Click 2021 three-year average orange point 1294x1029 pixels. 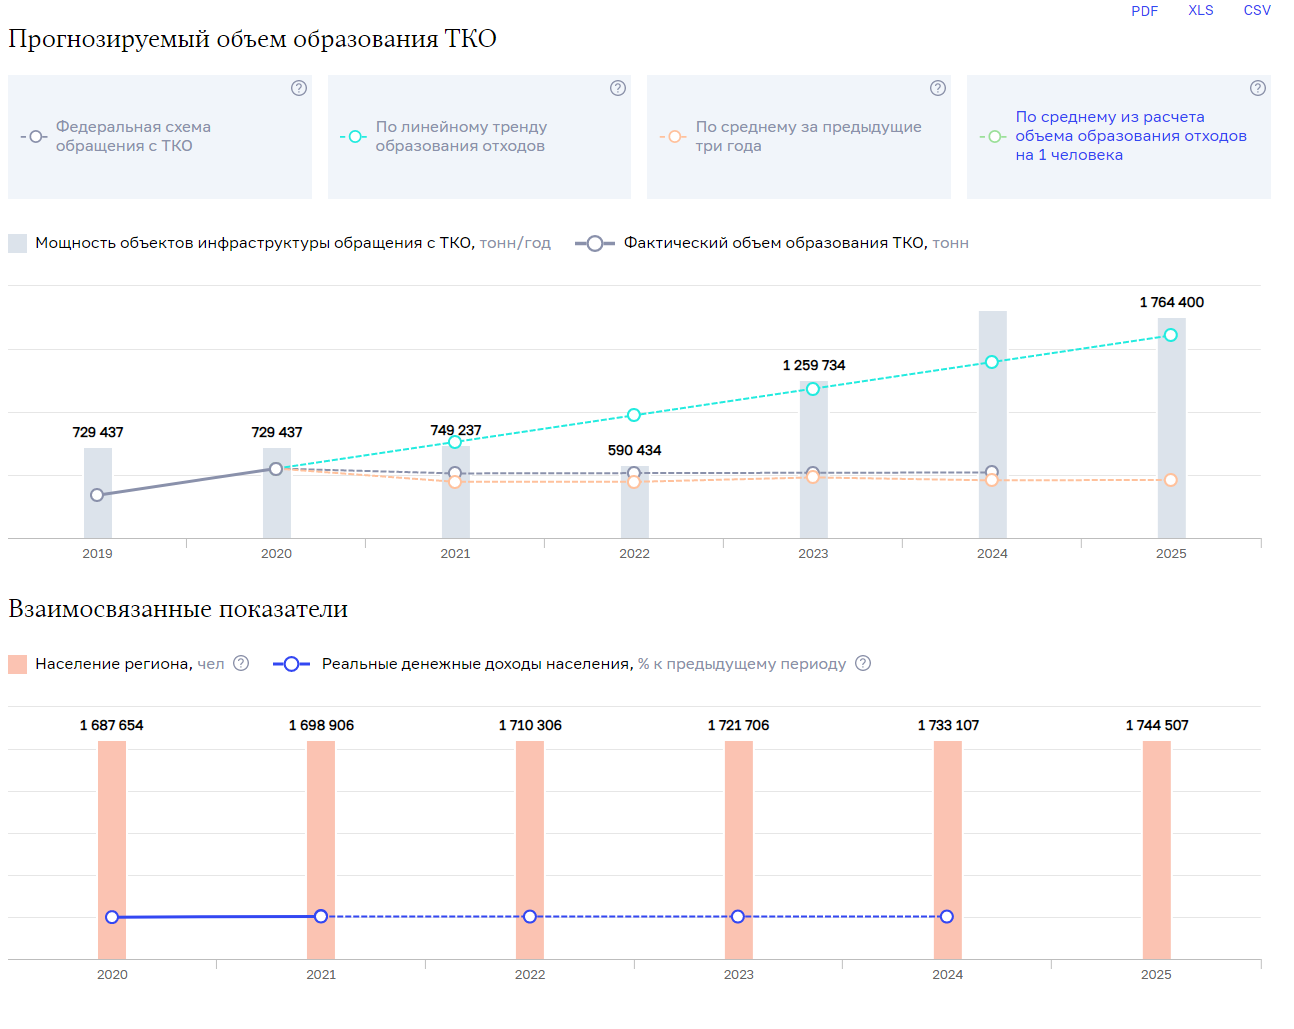(455, 483)
